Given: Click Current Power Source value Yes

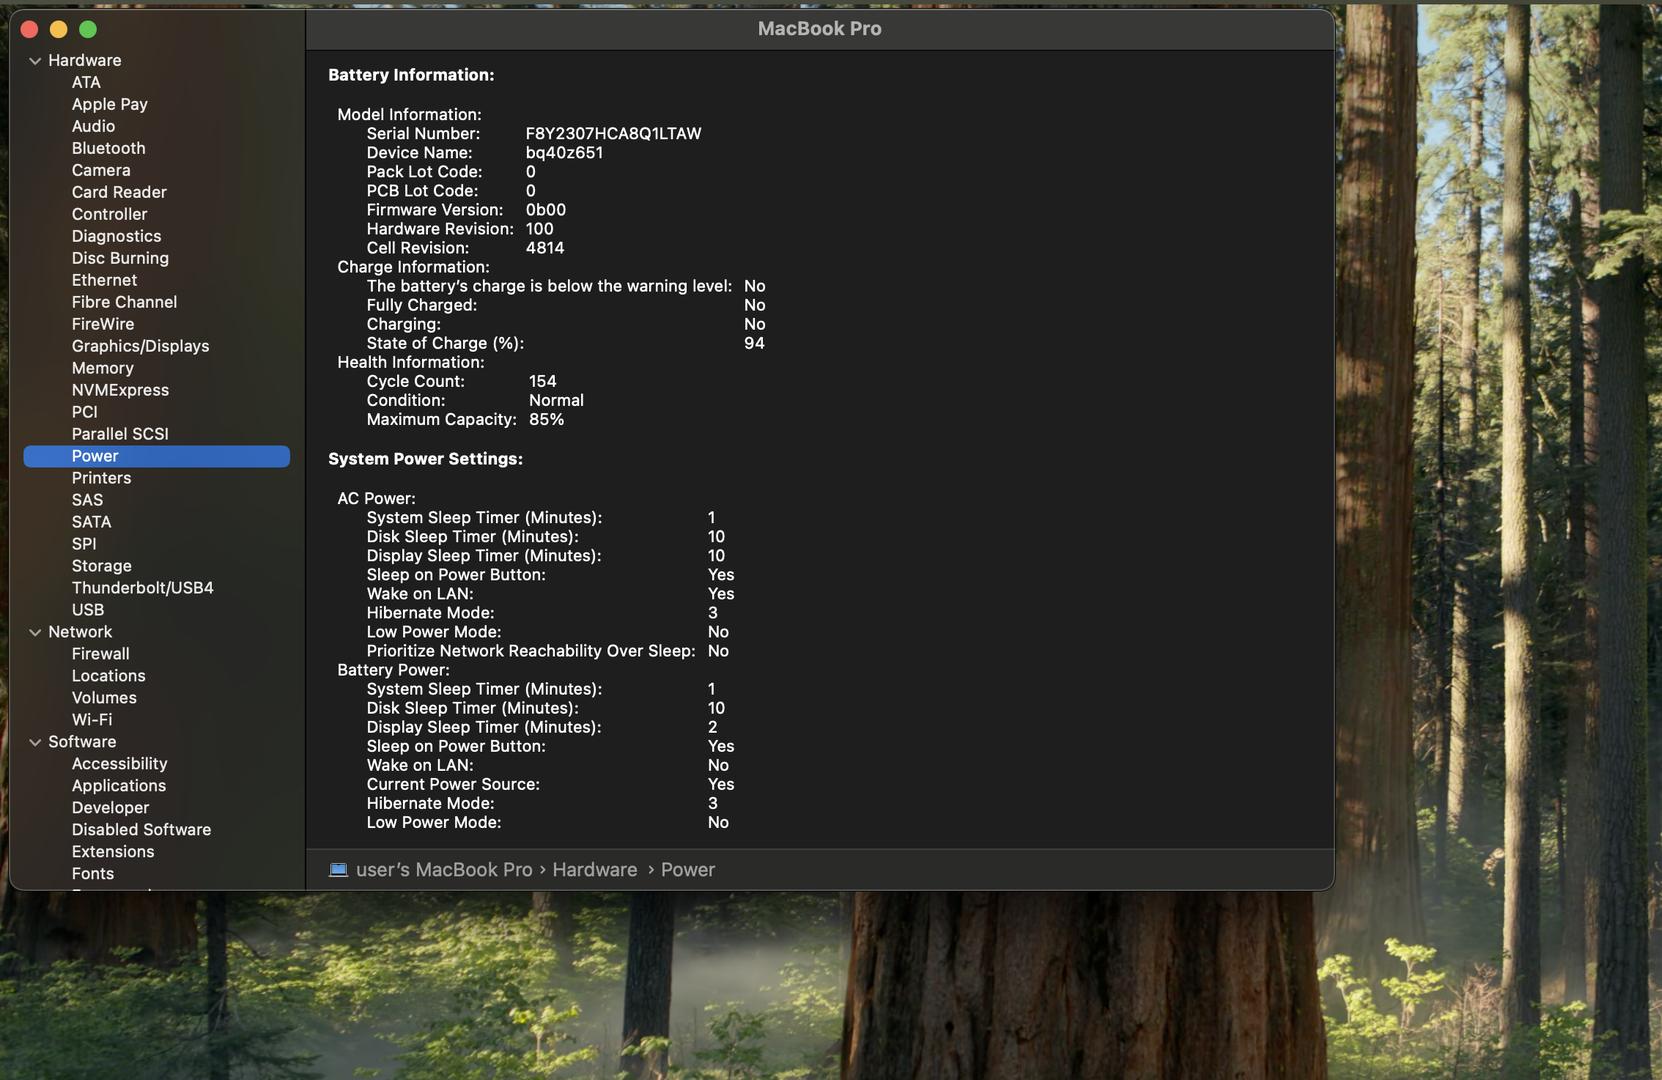Looking at the screenshot, I should (721, 785).
